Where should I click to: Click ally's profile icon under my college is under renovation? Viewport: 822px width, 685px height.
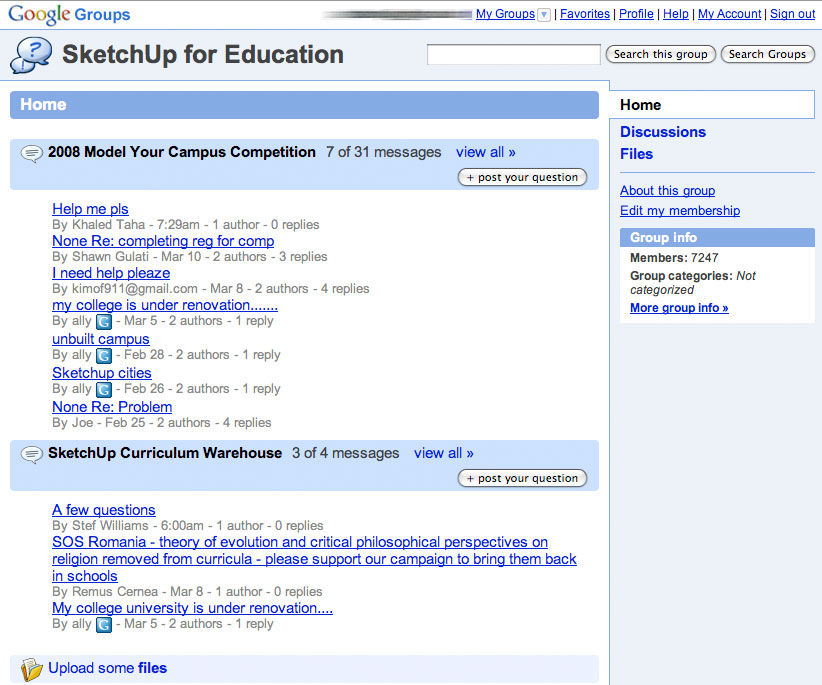pos(104,321)
